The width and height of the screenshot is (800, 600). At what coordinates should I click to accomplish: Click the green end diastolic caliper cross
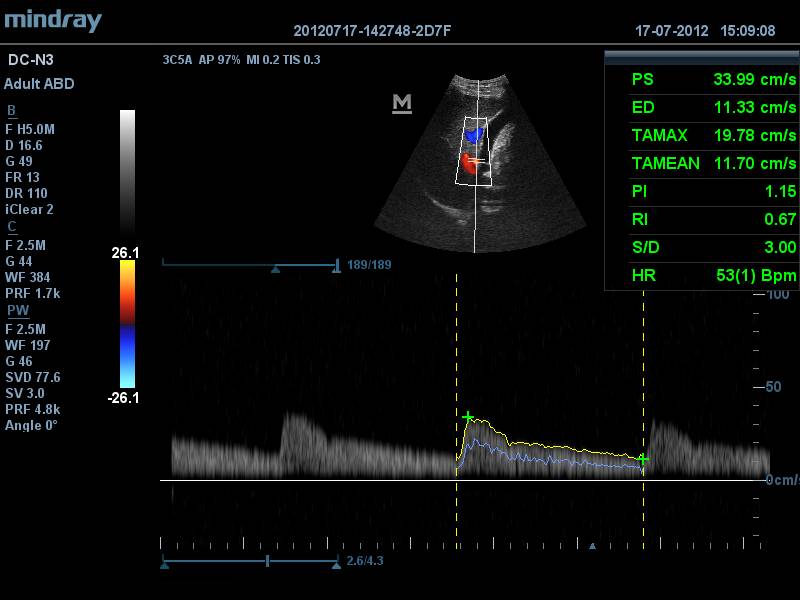point(643,459)
